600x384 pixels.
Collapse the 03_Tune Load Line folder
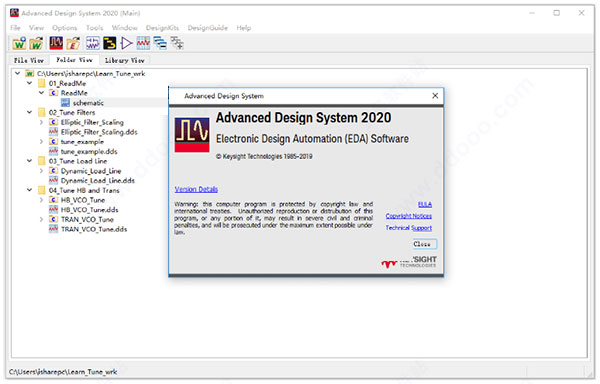tap(29, 161)
